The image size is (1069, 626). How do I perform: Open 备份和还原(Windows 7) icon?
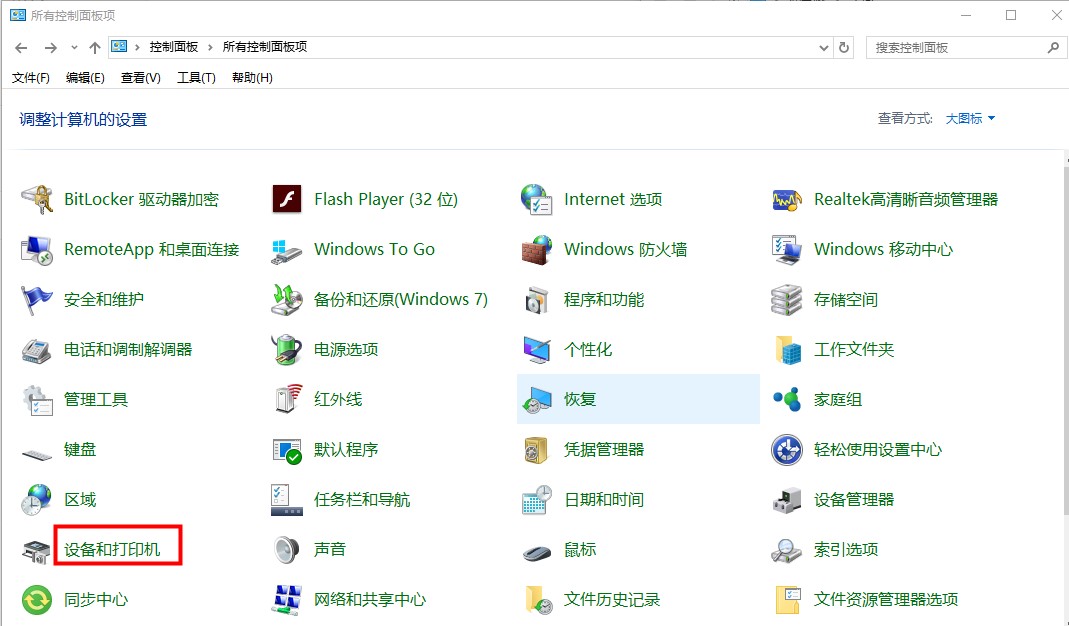pos(287,300)
